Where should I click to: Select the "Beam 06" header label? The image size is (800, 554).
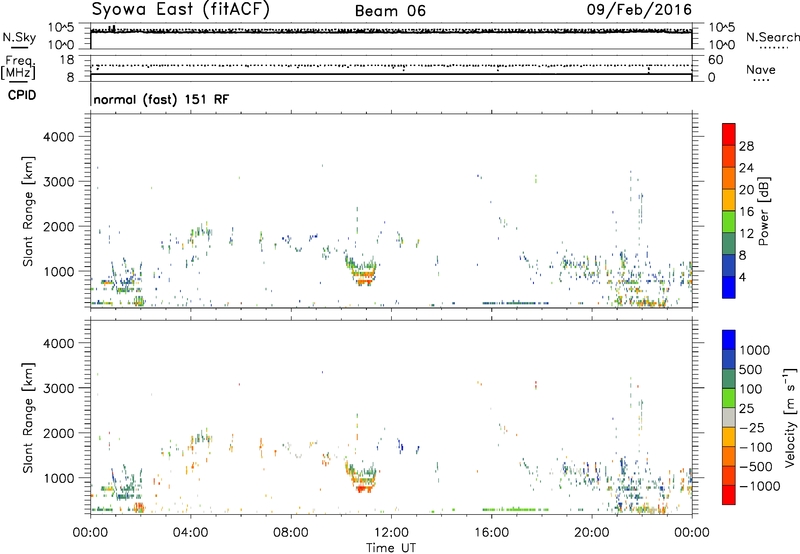point(390,11)
